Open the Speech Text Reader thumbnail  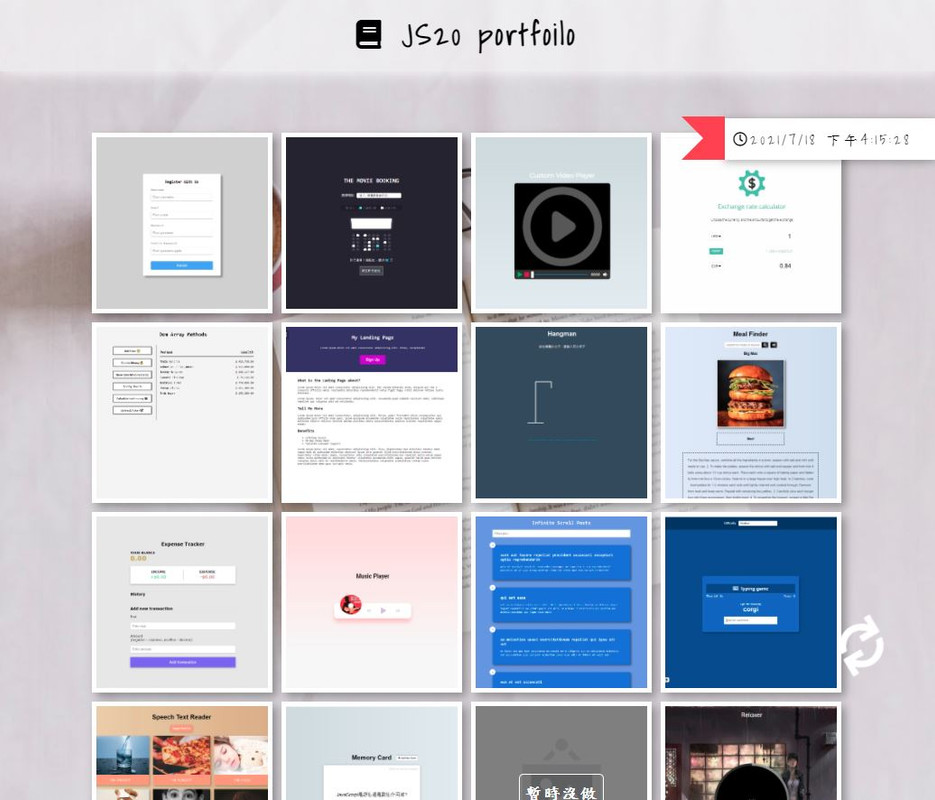point(182,751)
